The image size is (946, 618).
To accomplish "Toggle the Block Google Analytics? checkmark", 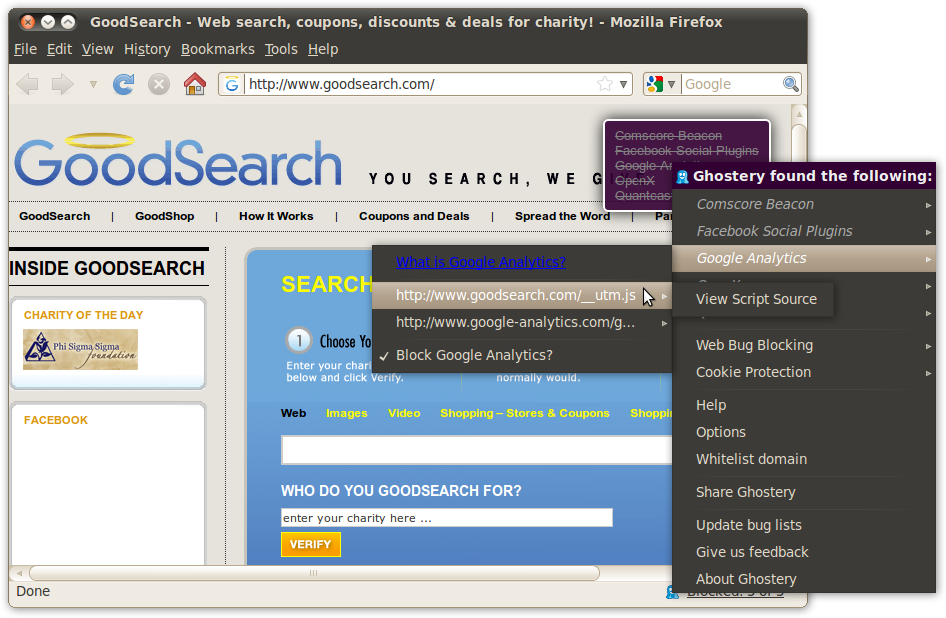I will tap(522, 355).
